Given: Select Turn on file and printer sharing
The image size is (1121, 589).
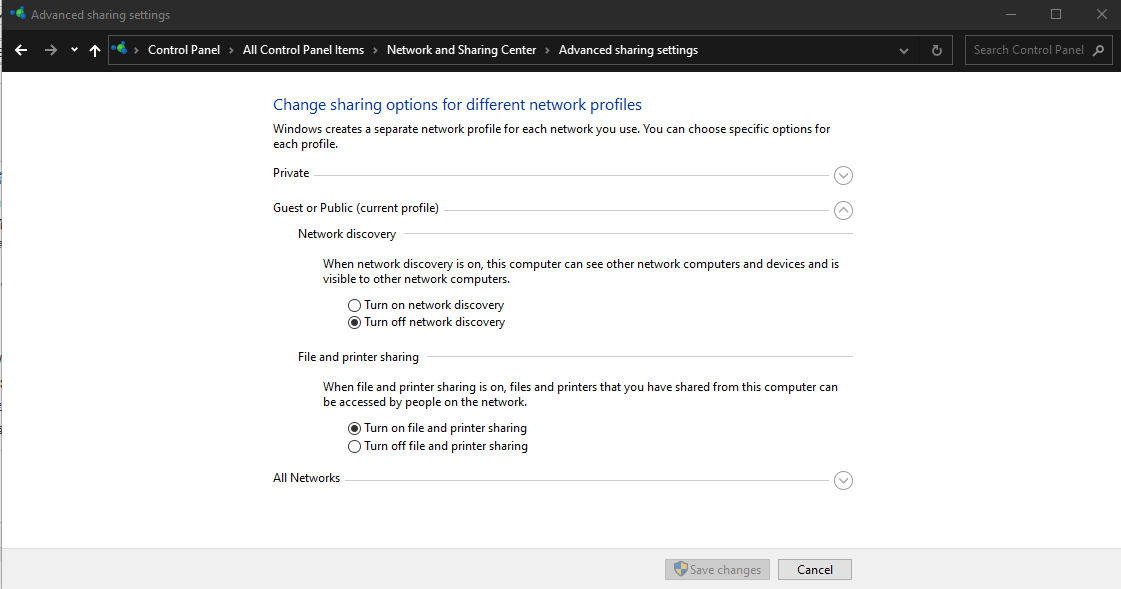Looking at the screenshot, I should click(354, 428).
